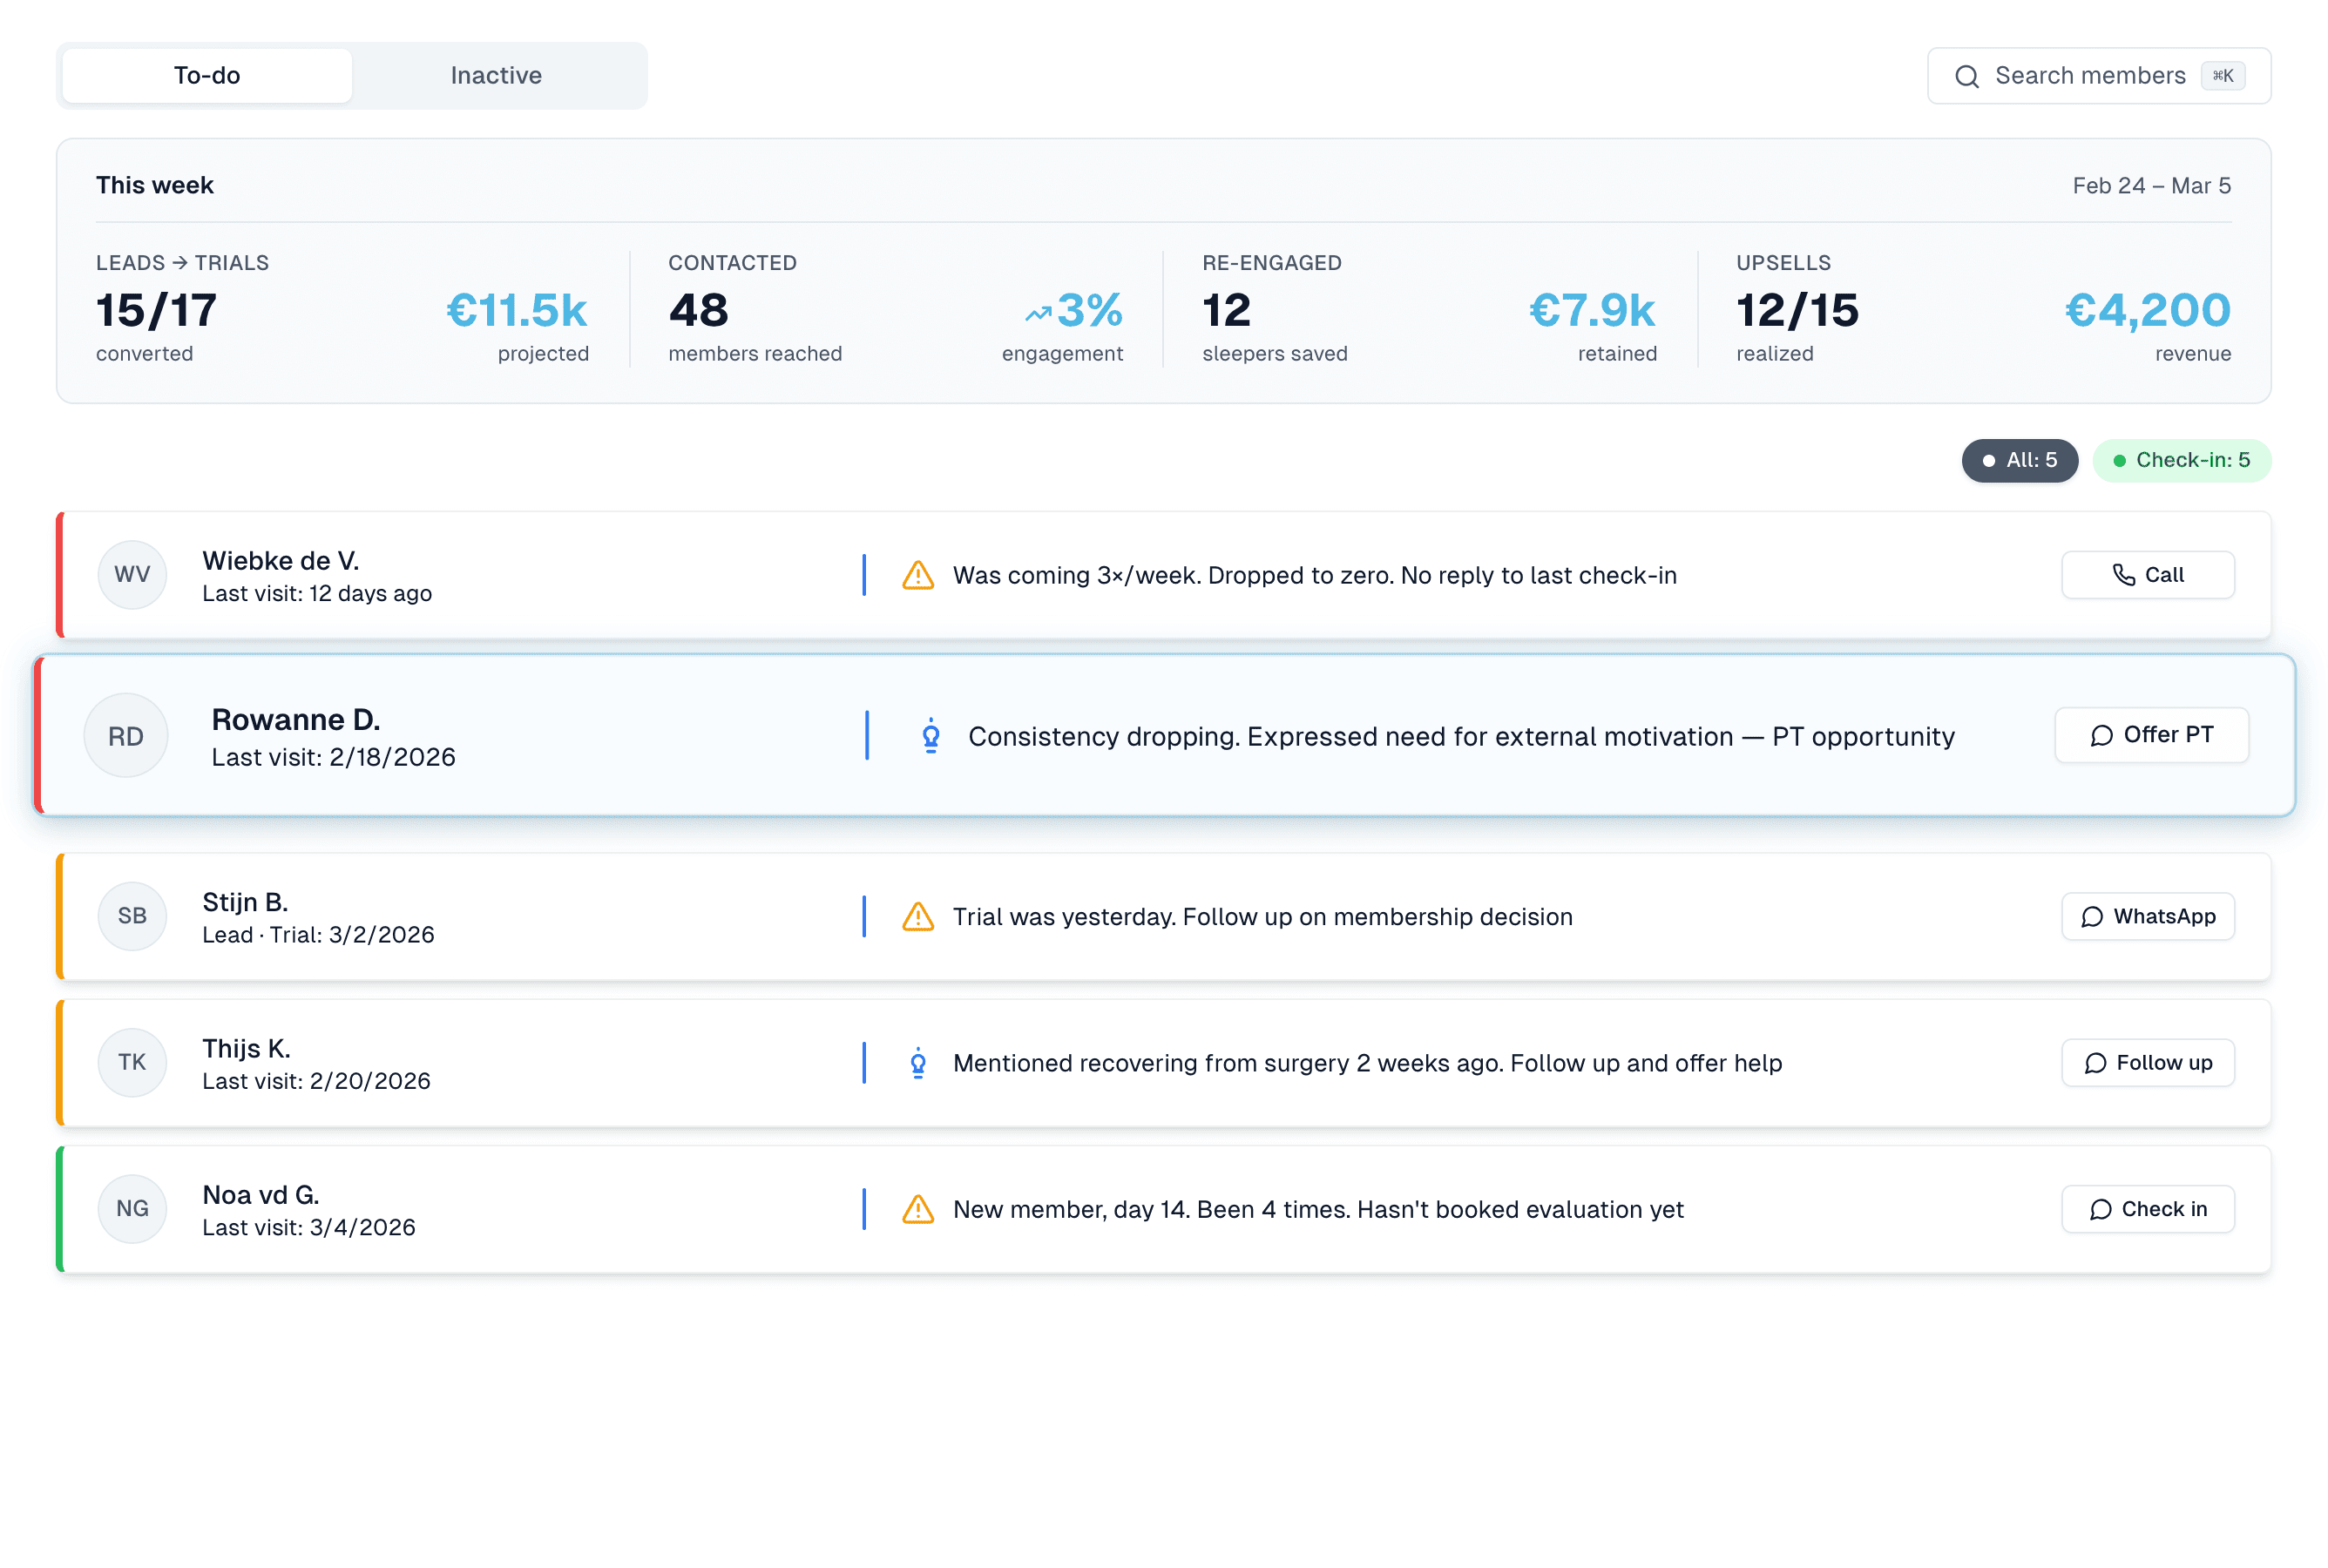Click the warning icon on Noa vd G.'s row
The width and height of the screenshot is (2328, 1568).
point(917,1209)
